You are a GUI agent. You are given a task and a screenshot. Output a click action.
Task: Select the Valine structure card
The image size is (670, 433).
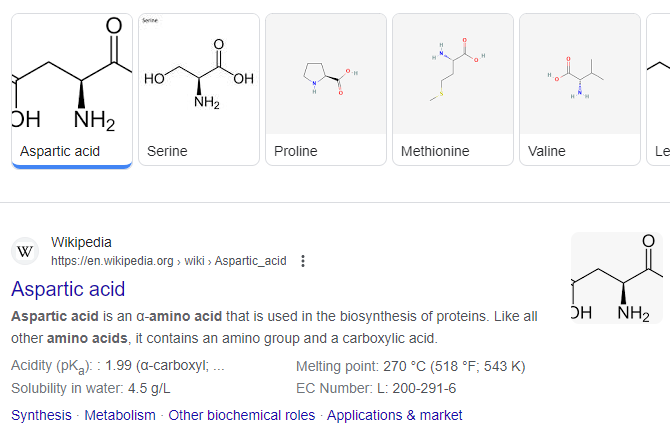point(579,89)
